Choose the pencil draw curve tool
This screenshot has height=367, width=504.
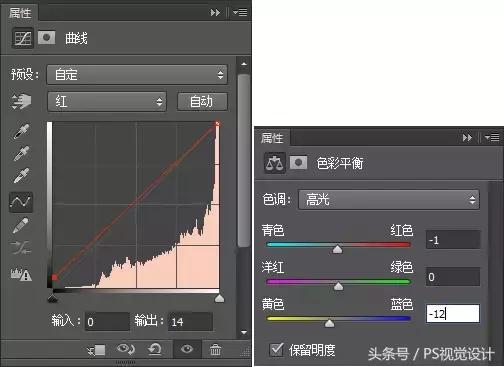point(21,226)
